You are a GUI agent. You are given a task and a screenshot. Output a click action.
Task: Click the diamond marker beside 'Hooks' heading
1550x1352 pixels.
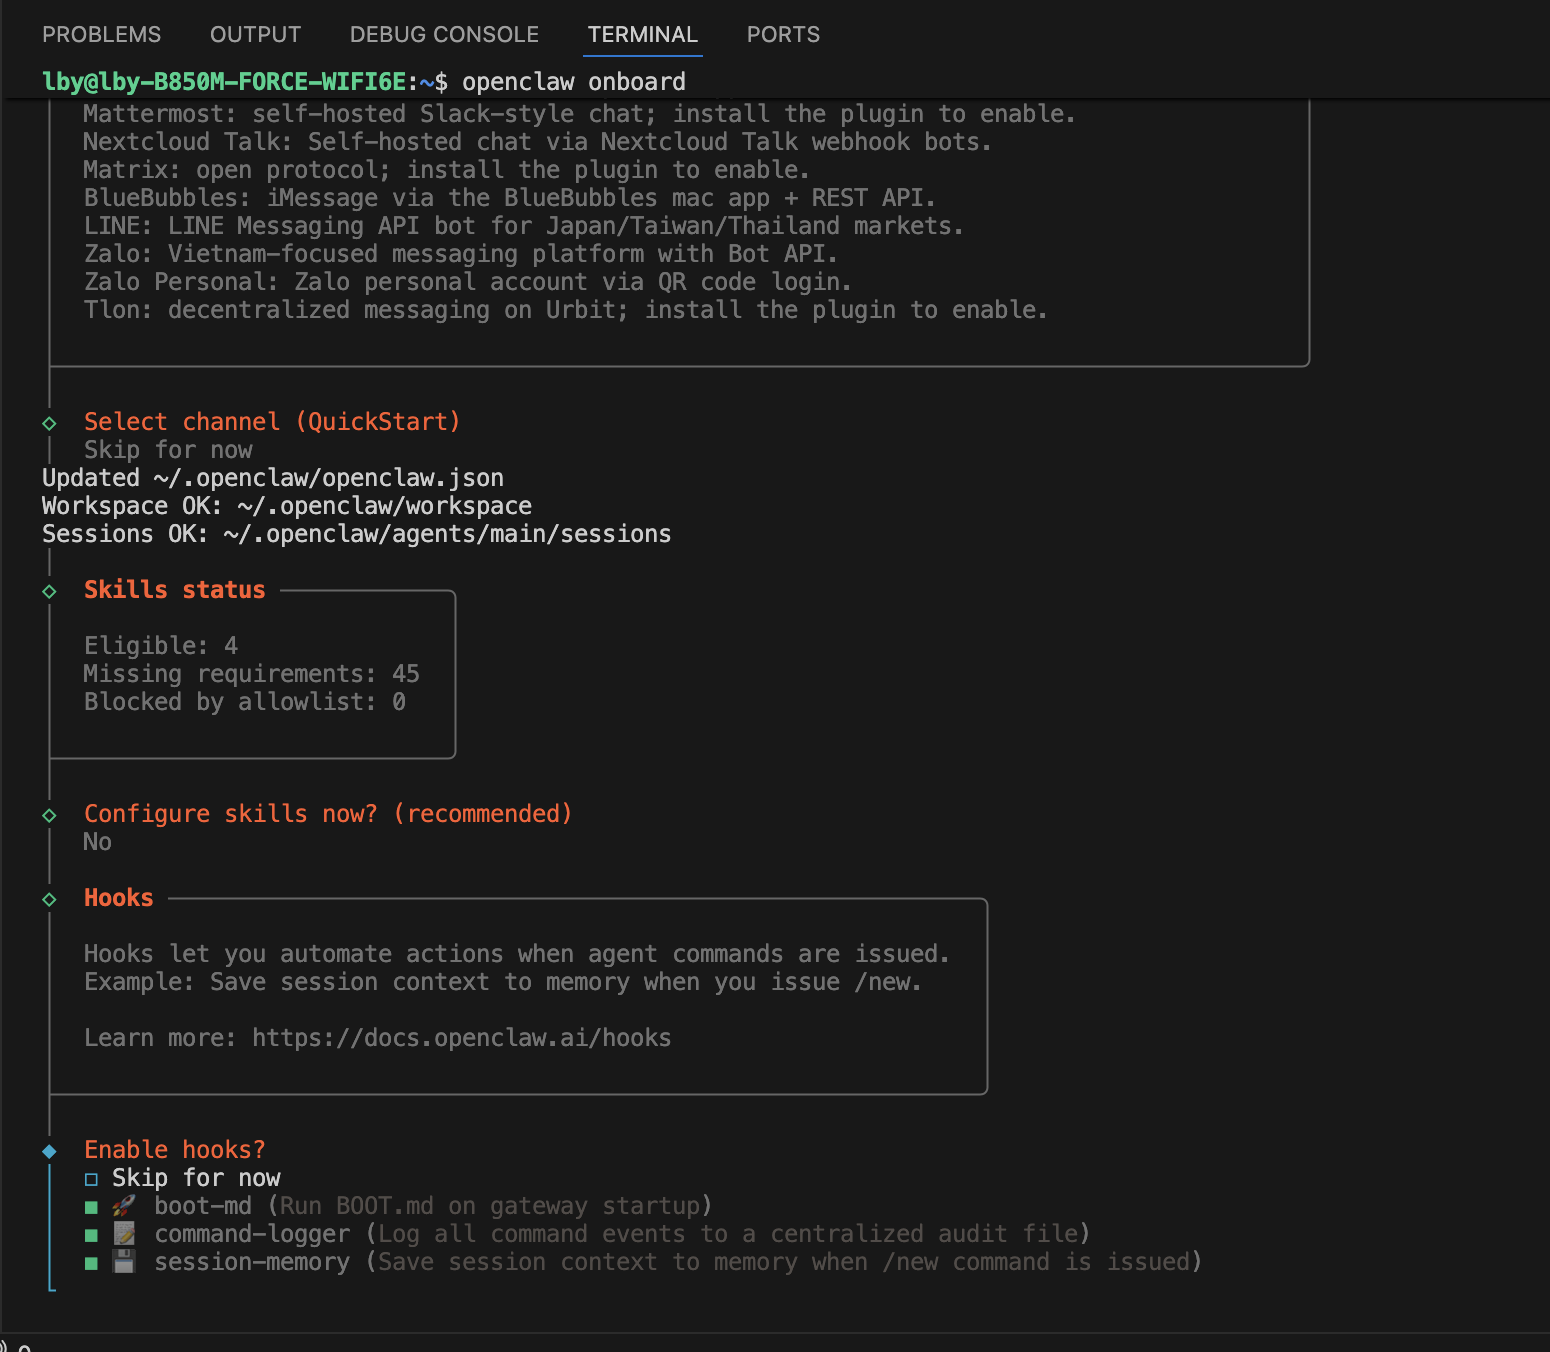(x=49, y=899)
